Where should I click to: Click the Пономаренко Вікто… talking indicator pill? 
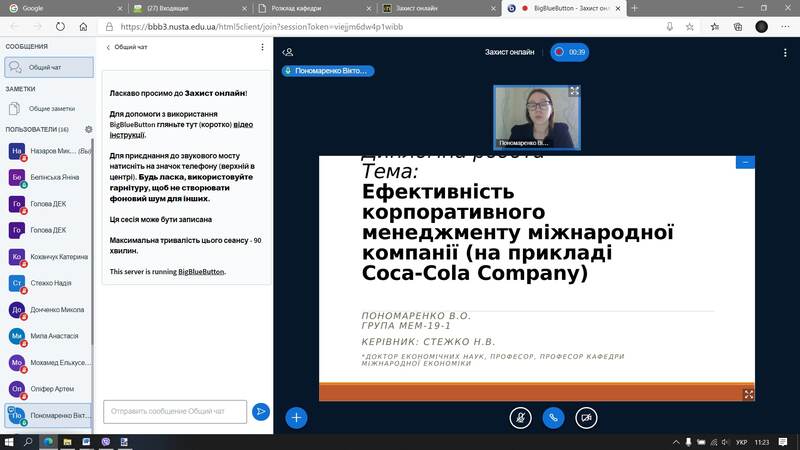[x=328, y=71]
